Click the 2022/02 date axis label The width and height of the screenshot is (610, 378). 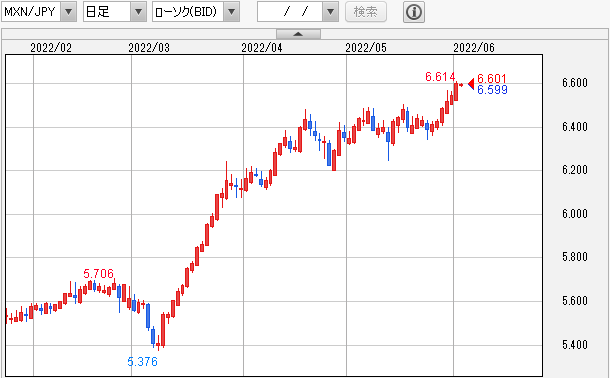[x=51, y=48]
